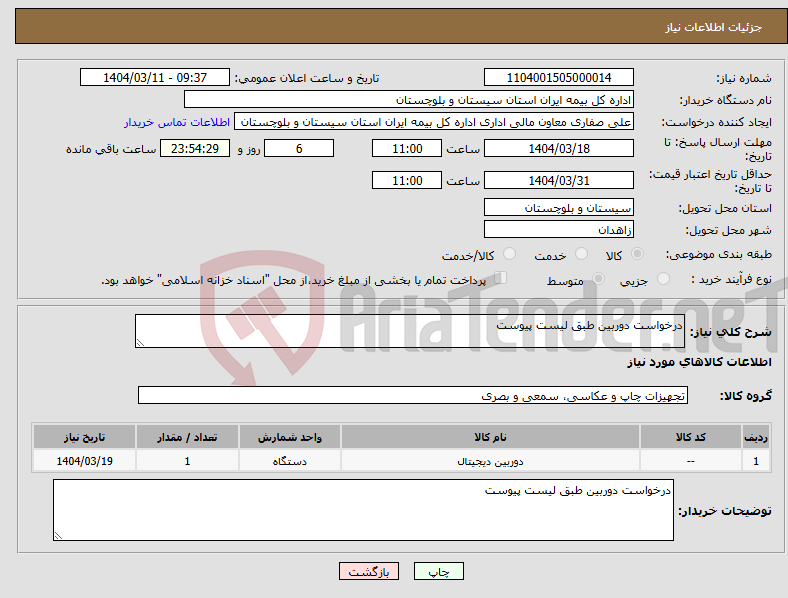The width and height of the screenshot is (788, 598).
Task: Click the دستگاه unit cell
Action: (x=289, y=461)
